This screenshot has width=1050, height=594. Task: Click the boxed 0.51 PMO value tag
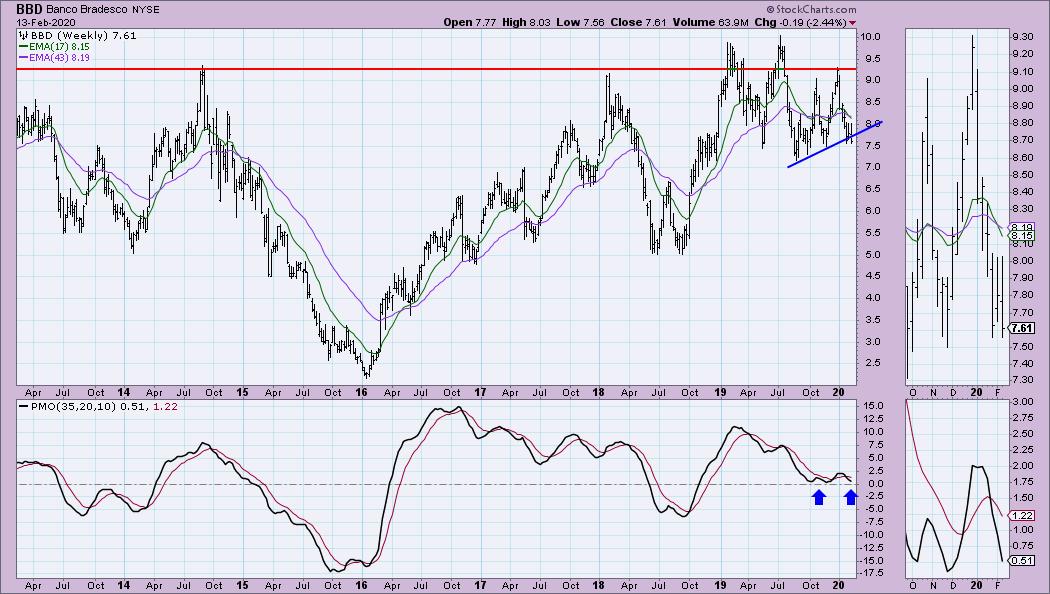click(1023, 561)
